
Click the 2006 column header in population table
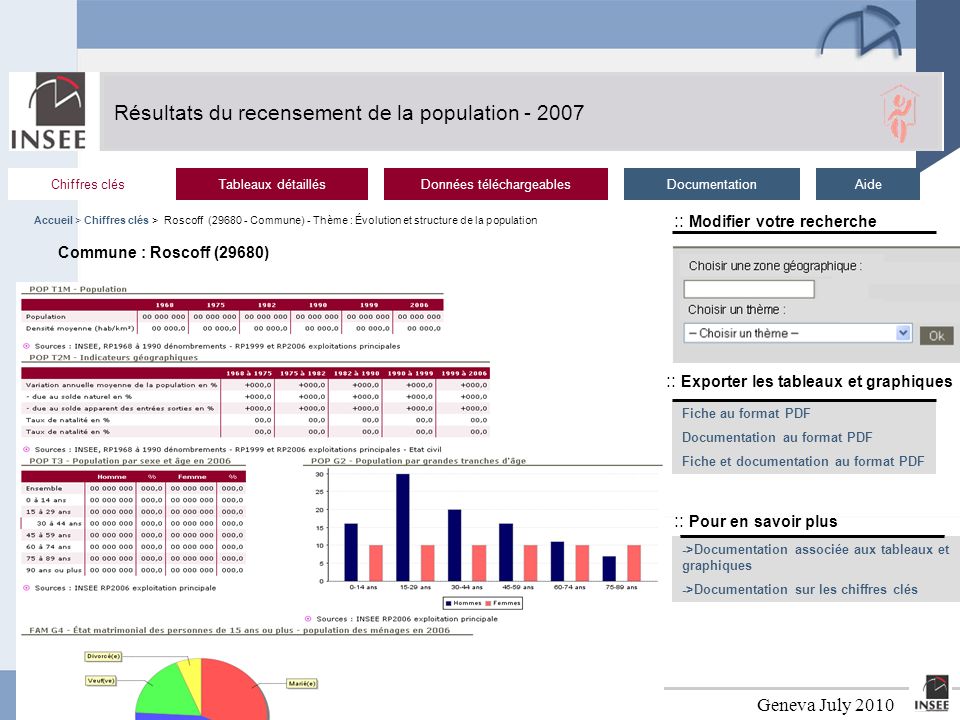(x=419, y=305)
